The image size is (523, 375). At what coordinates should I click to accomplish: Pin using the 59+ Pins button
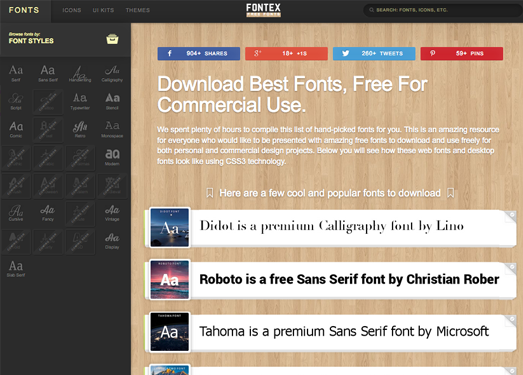click(462, 53)
